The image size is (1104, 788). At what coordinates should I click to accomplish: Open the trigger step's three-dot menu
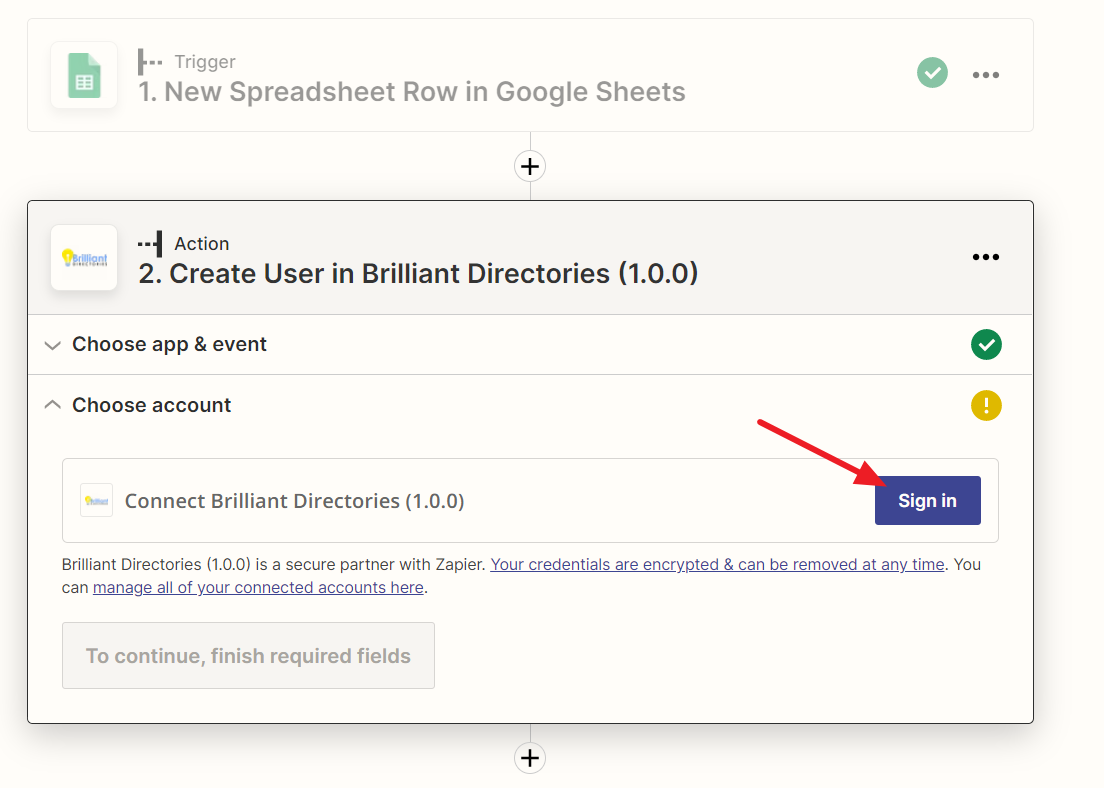click(985, 75)
